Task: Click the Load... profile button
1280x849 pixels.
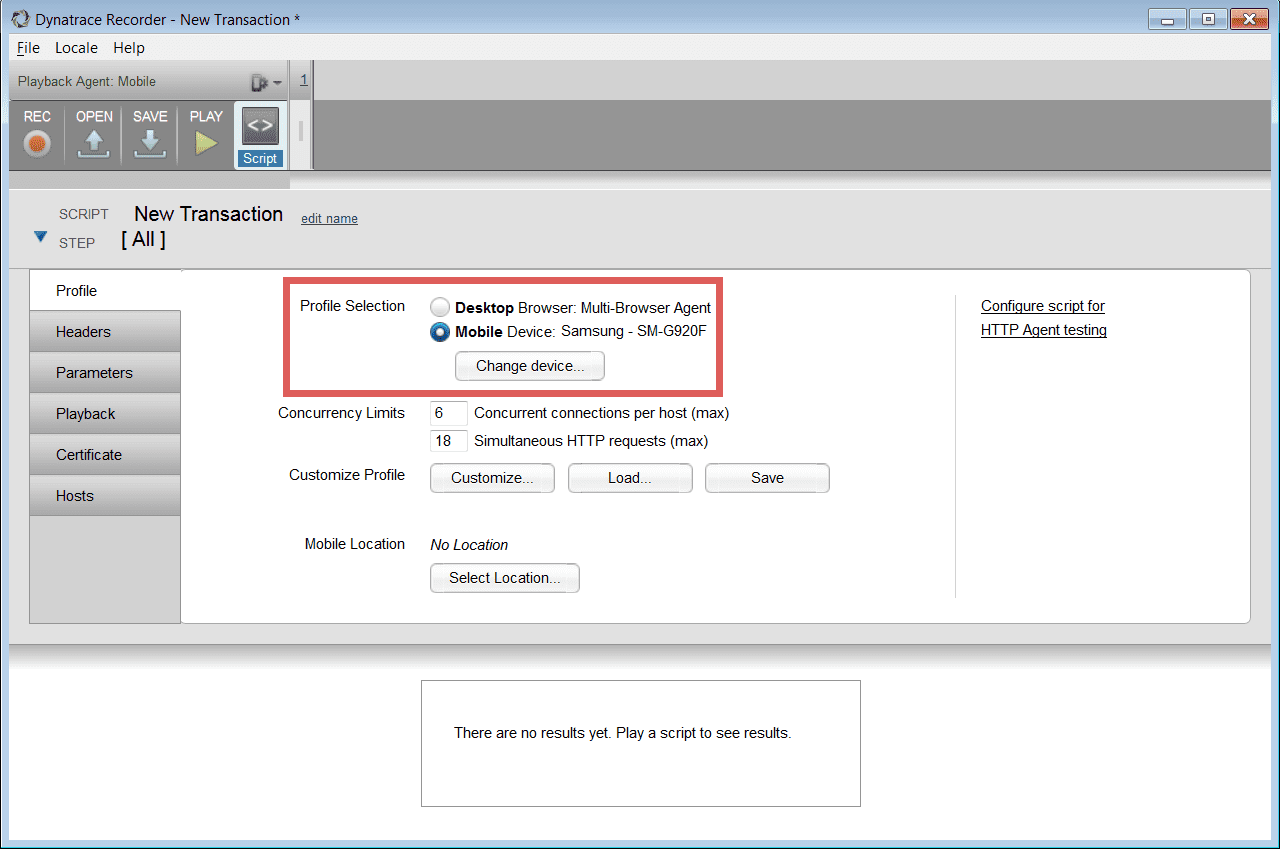Action: tap(630, 478)
